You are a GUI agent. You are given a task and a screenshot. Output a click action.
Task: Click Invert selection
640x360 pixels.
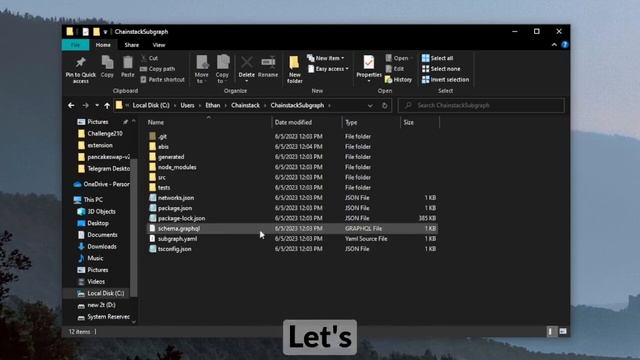[445, 80]
